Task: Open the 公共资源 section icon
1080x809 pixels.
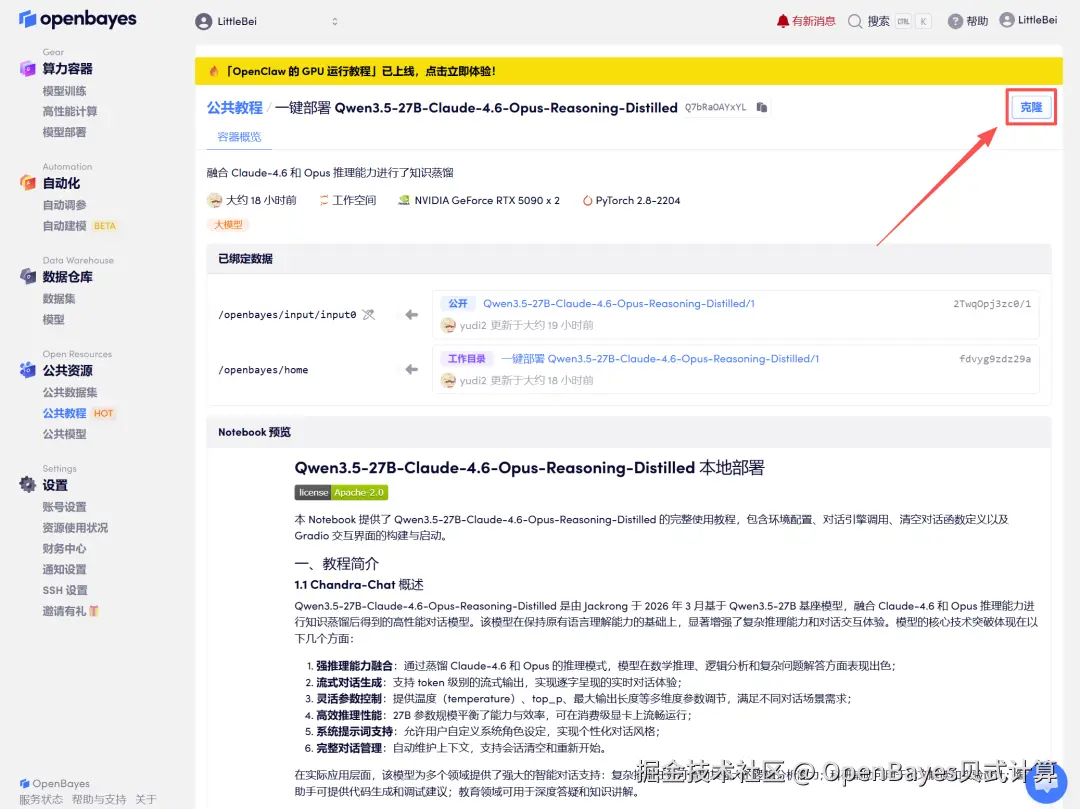Action: (x=28, y=370)
